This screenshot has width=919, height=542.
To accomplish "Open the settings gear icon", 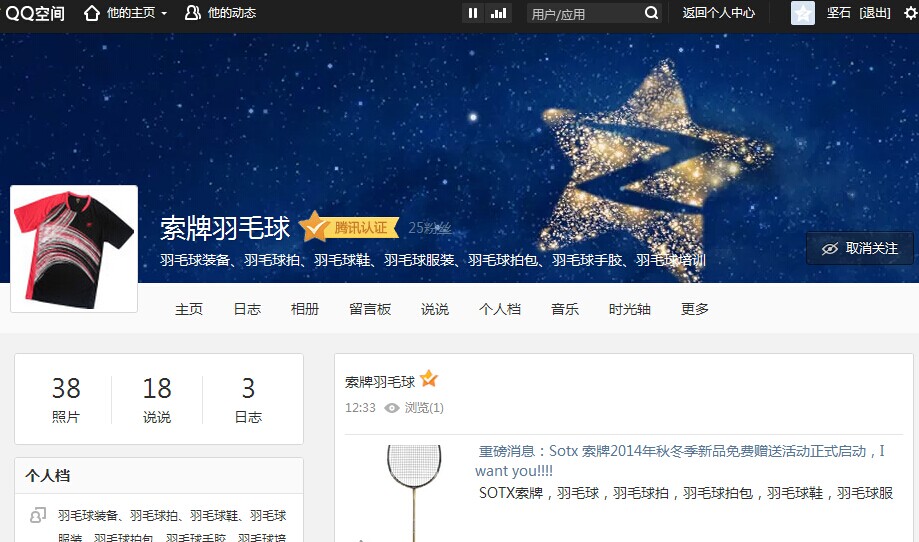I will point(911,13).
